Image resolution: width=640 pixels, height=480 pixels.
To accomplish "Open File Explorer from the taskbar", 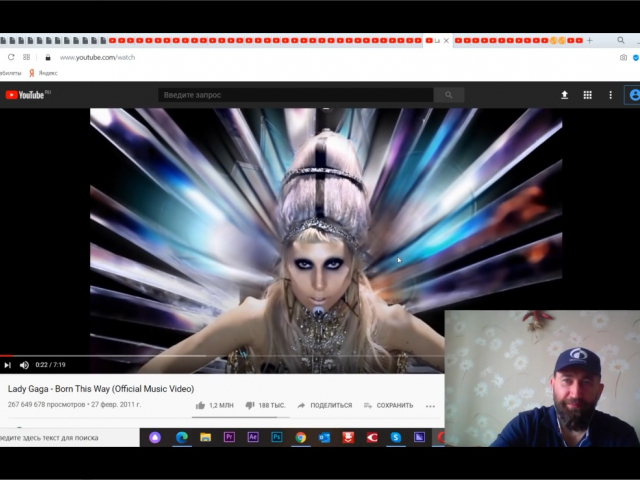I will (205, 438).
